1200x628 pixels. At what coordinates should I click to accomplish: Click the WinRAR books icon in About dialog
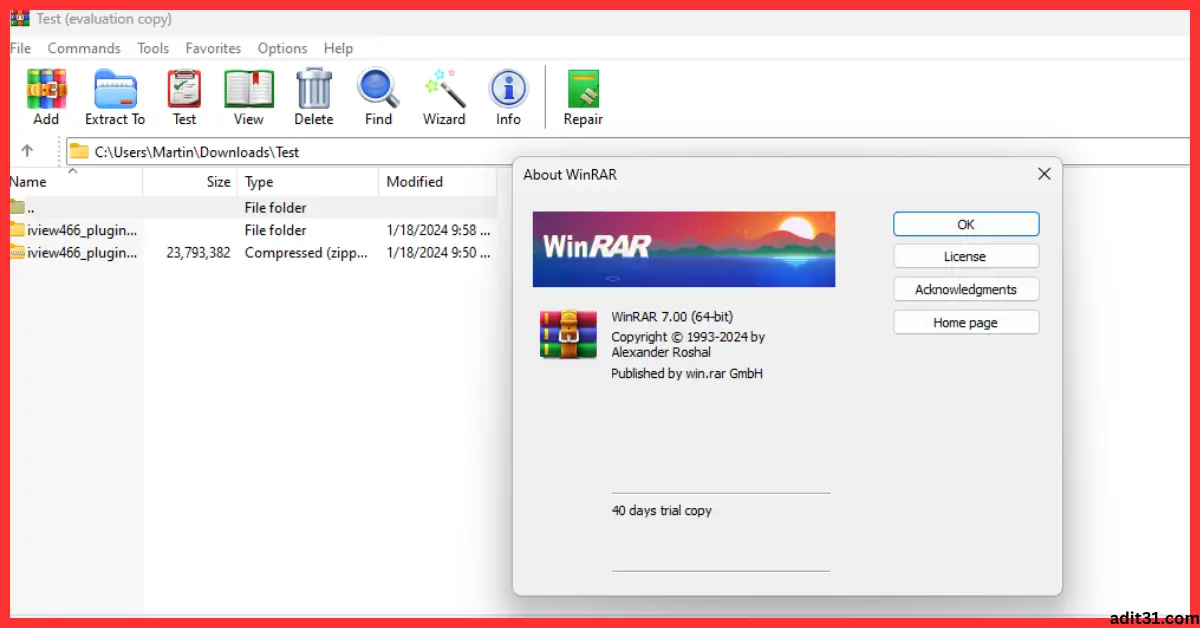point(568,335)
